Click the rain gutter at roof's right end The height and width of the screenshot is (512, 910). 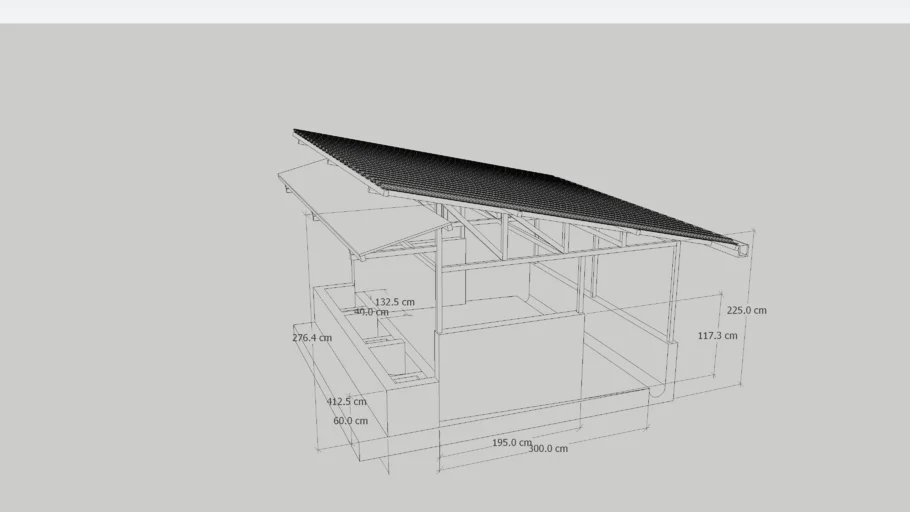point(741,246)
